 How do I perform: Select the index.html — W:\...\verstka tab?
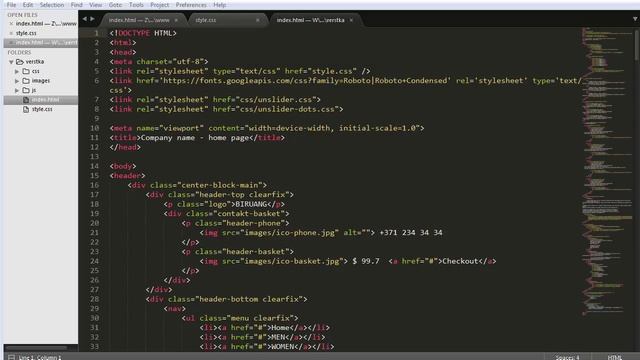tap(311, 20)
